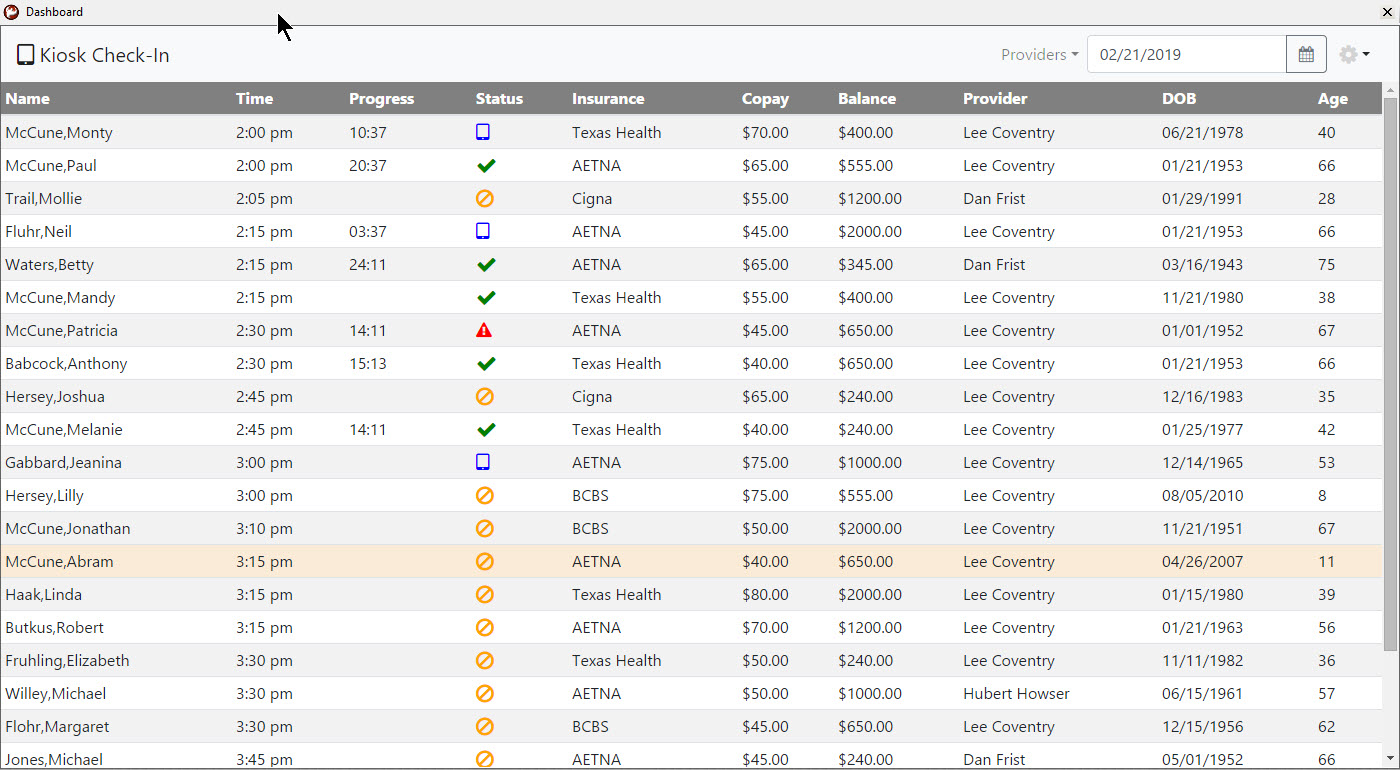
Task: Sort by the Name column header
Action: (x=27, y=98)
